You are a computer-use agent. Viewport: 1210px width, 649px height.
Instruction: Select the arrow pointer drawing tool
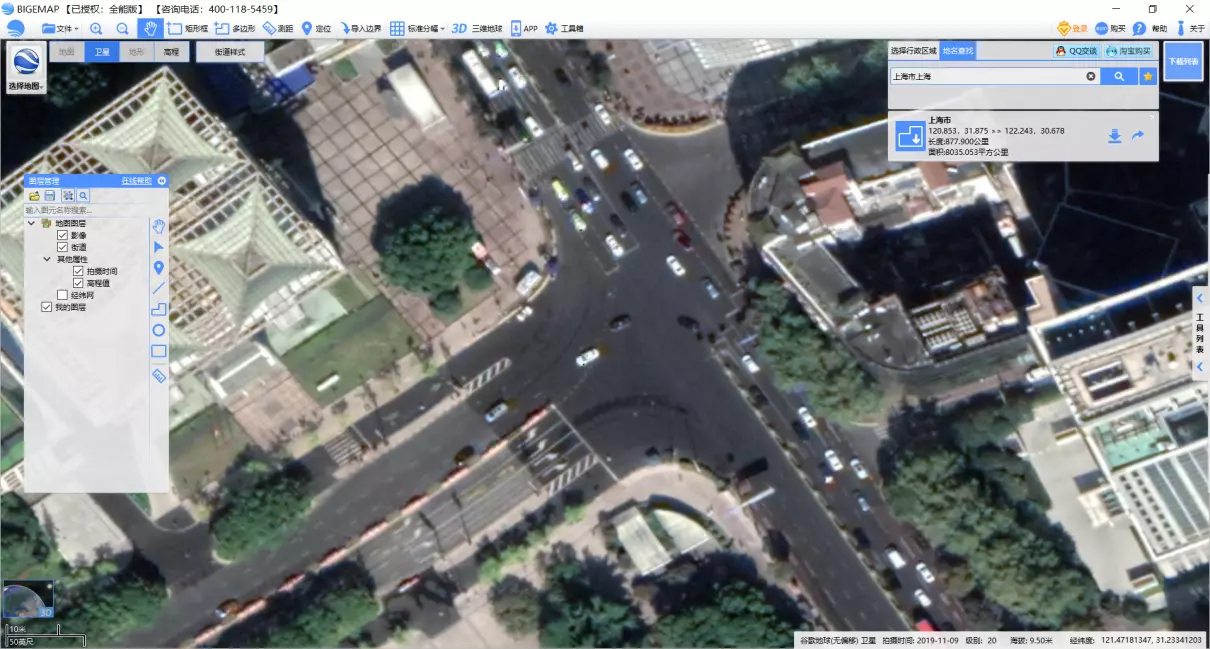pos(158,247)
